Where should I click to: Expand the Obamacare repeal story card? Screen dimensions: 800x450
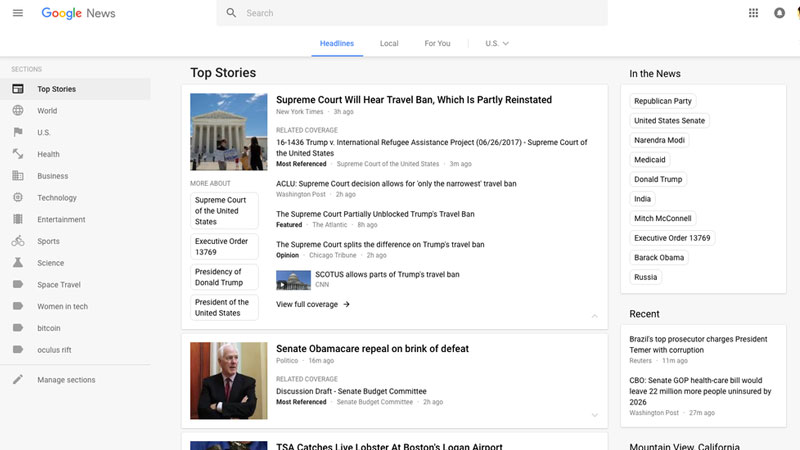[594, 415]
